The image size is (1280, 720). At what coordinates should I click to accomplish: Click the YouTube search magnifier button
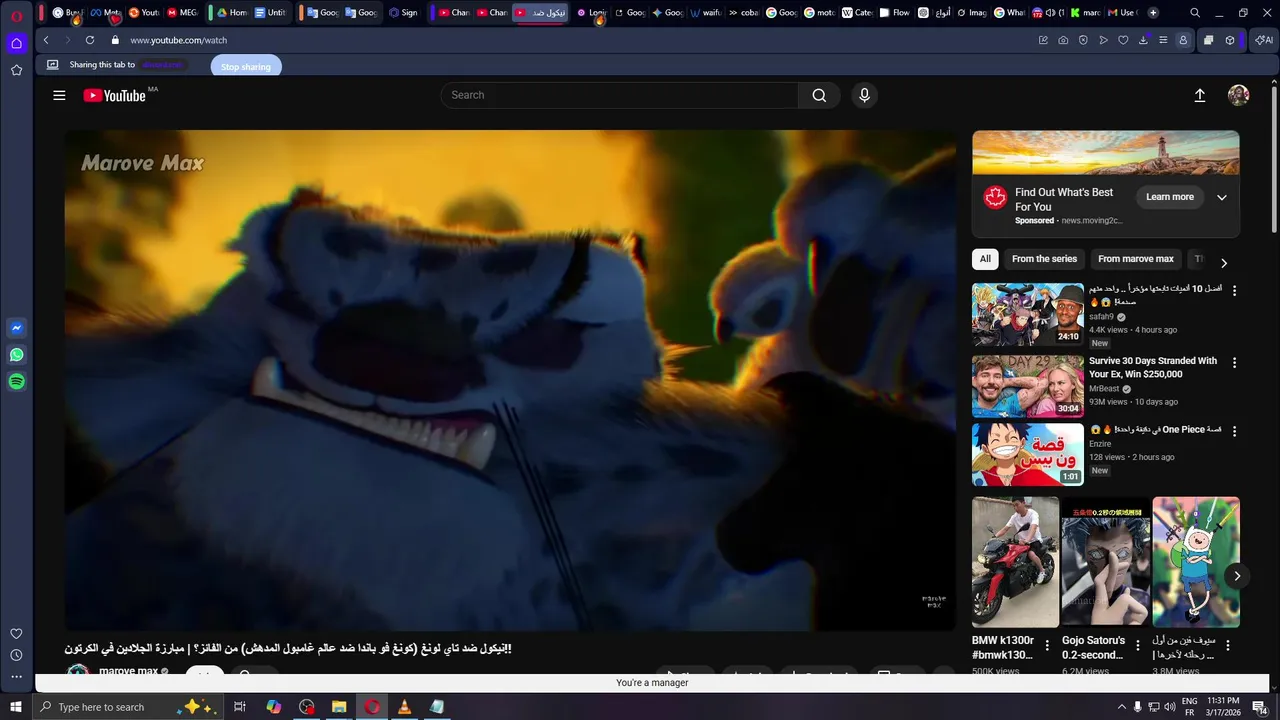pyautogui.click(x=819, y=95)
